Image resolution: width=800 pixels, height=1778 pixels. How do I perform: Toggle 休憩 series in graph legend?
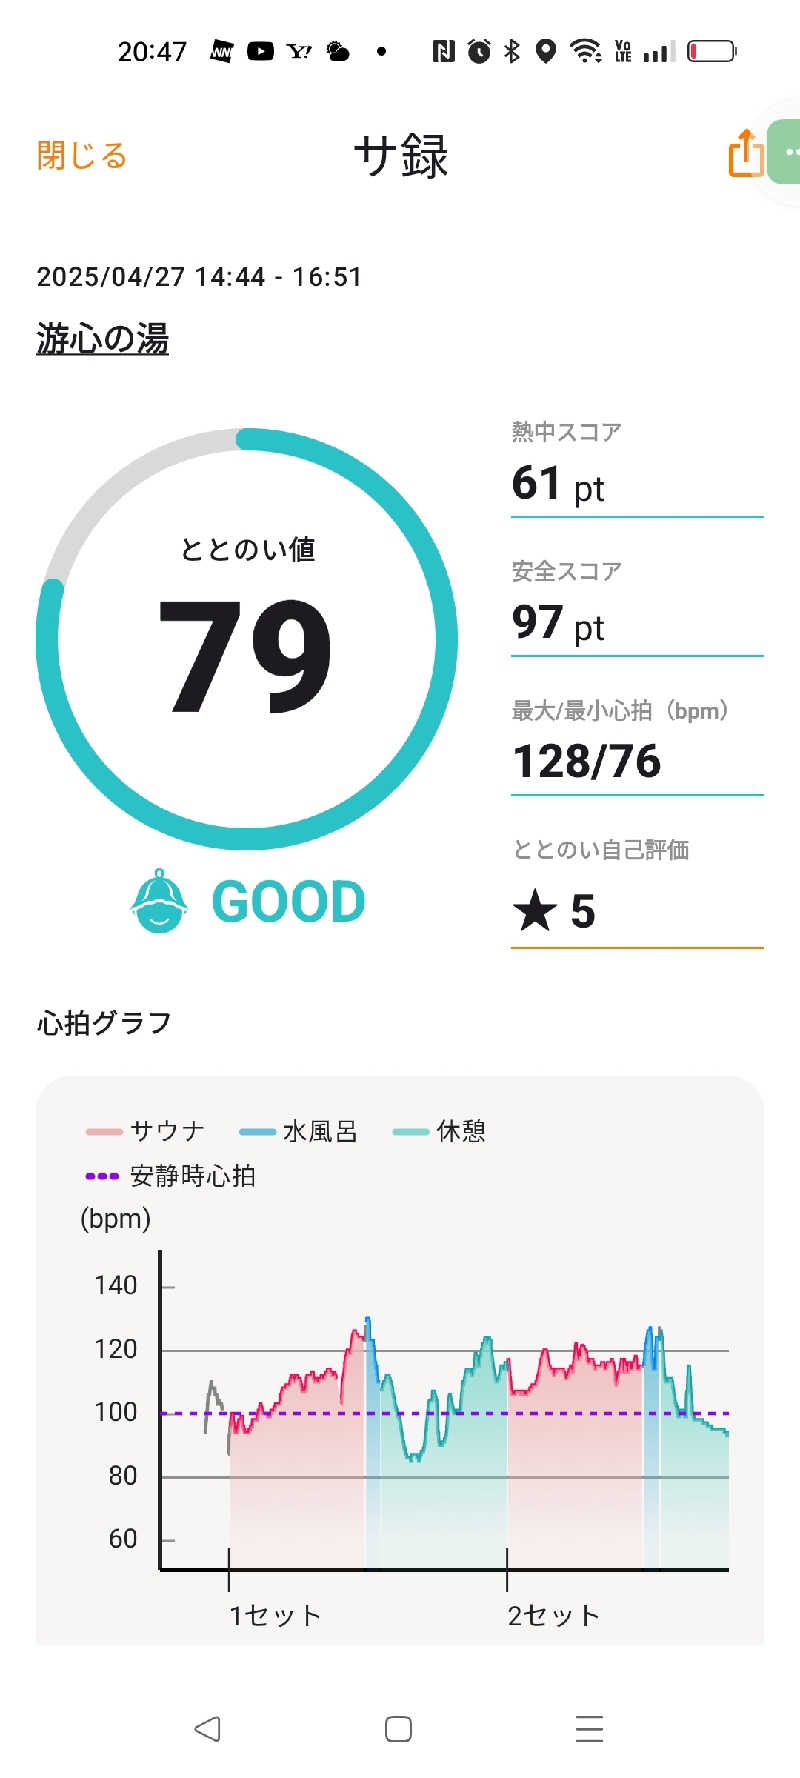point(439,1131)
